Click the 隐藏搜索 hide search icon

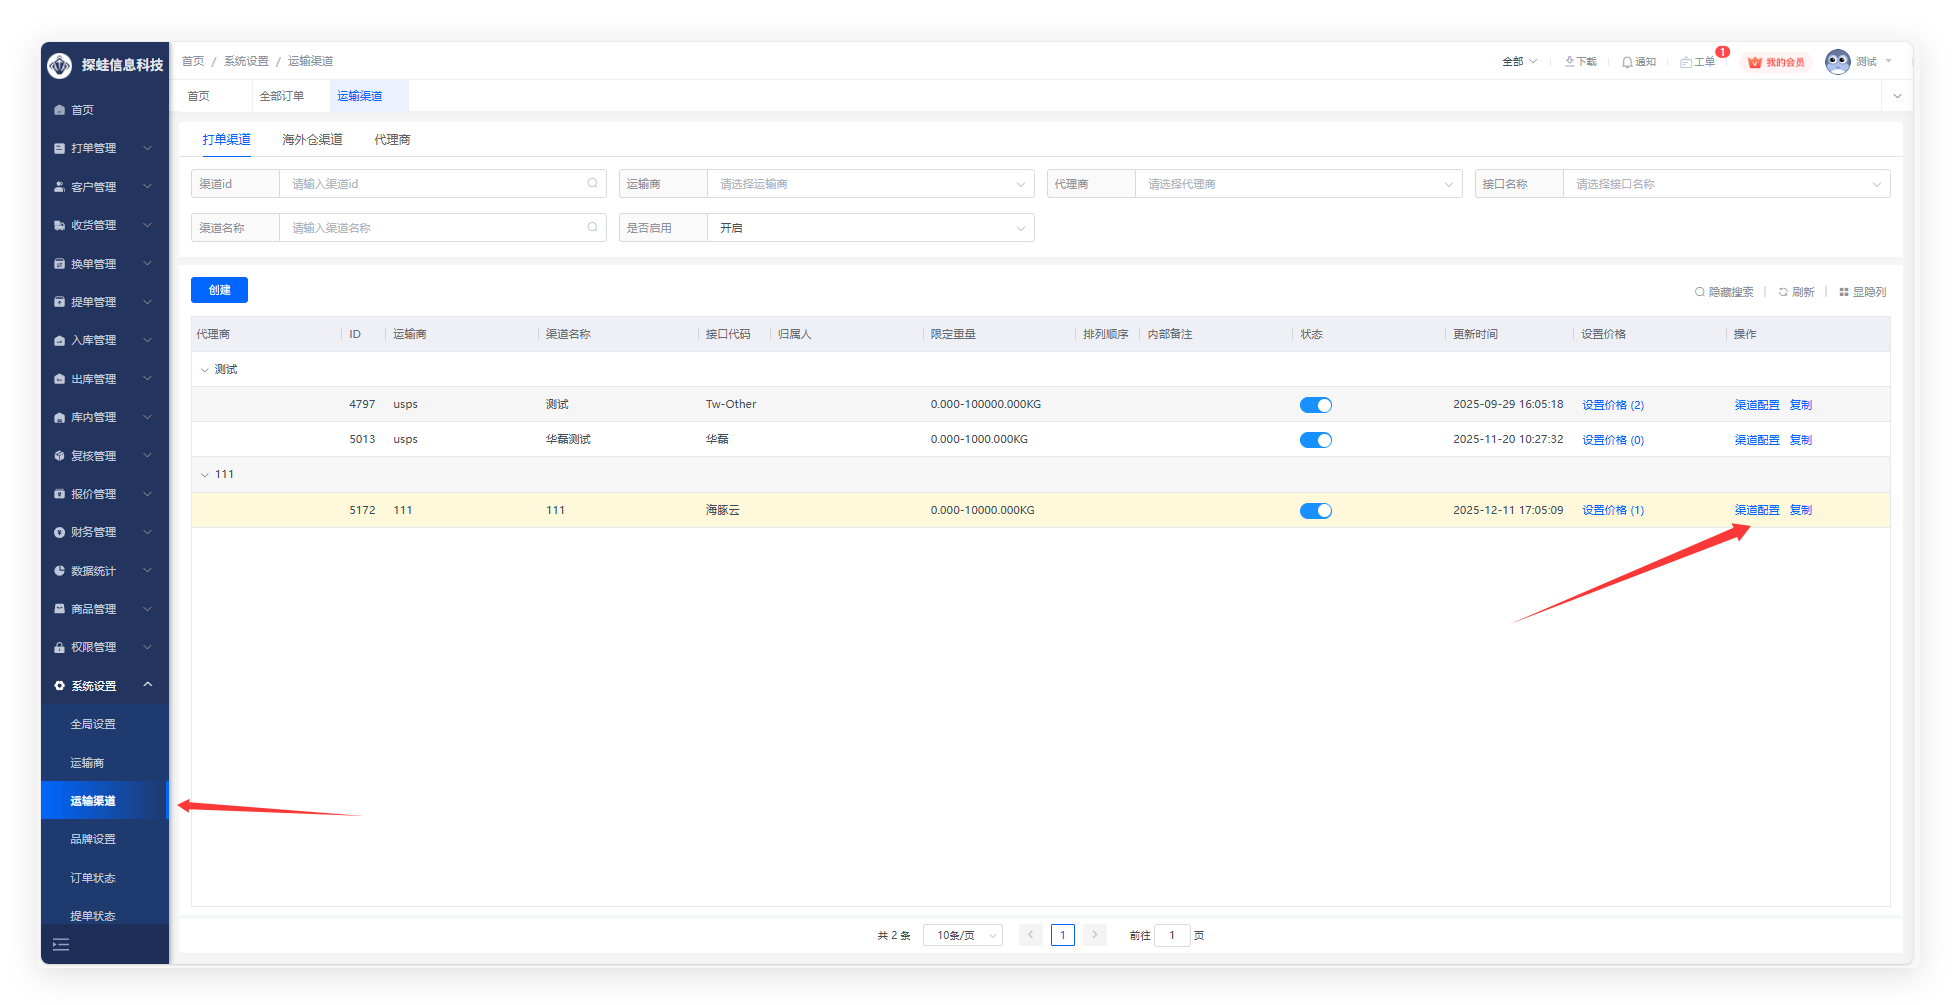[x=1699, y=292]
